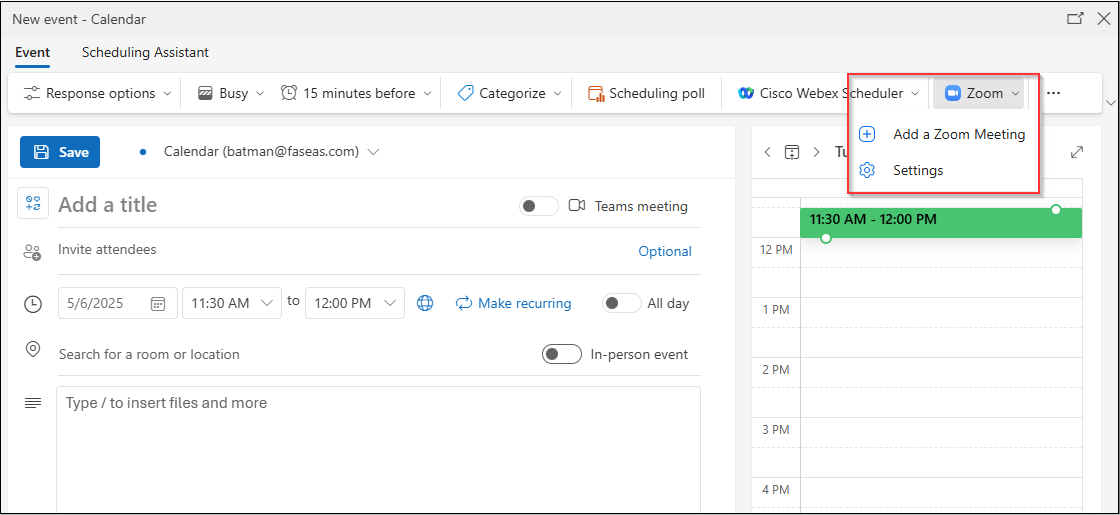The image size is (1120, 515).
Task: Expand the ribbon with the chevron at far right
Action: click(1110, 102)
